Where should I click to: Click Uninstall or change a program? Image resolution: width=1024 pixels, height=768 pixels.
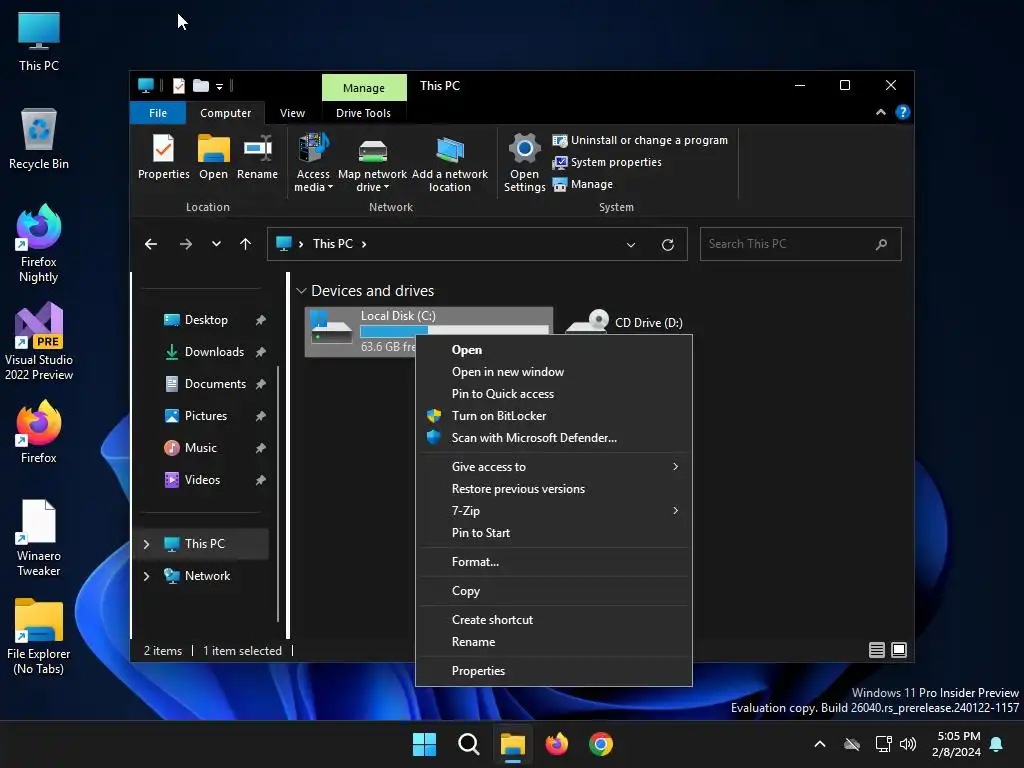pyautogui.click(x=640, y=140)
